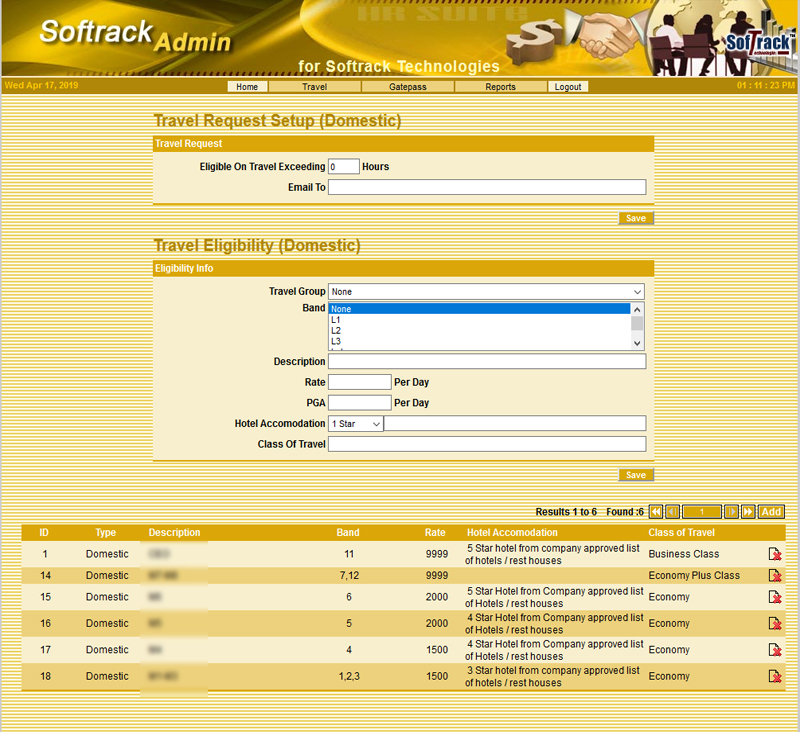
Task: Click the Add button above the table
Action: (771, 512)
